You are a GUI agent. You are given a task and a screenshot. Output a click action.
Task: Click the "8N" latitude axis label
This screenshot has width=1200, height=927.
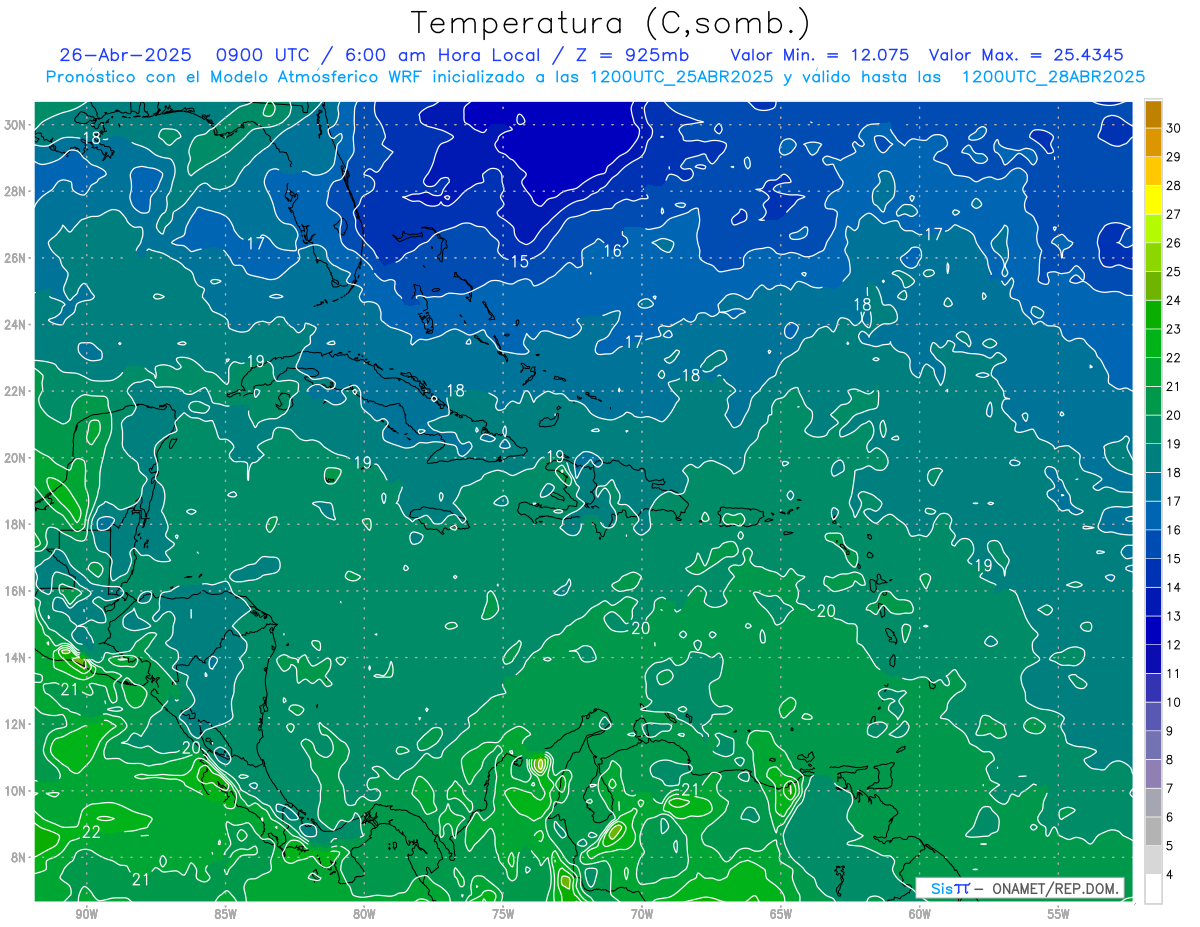click(x=17, y=858)
